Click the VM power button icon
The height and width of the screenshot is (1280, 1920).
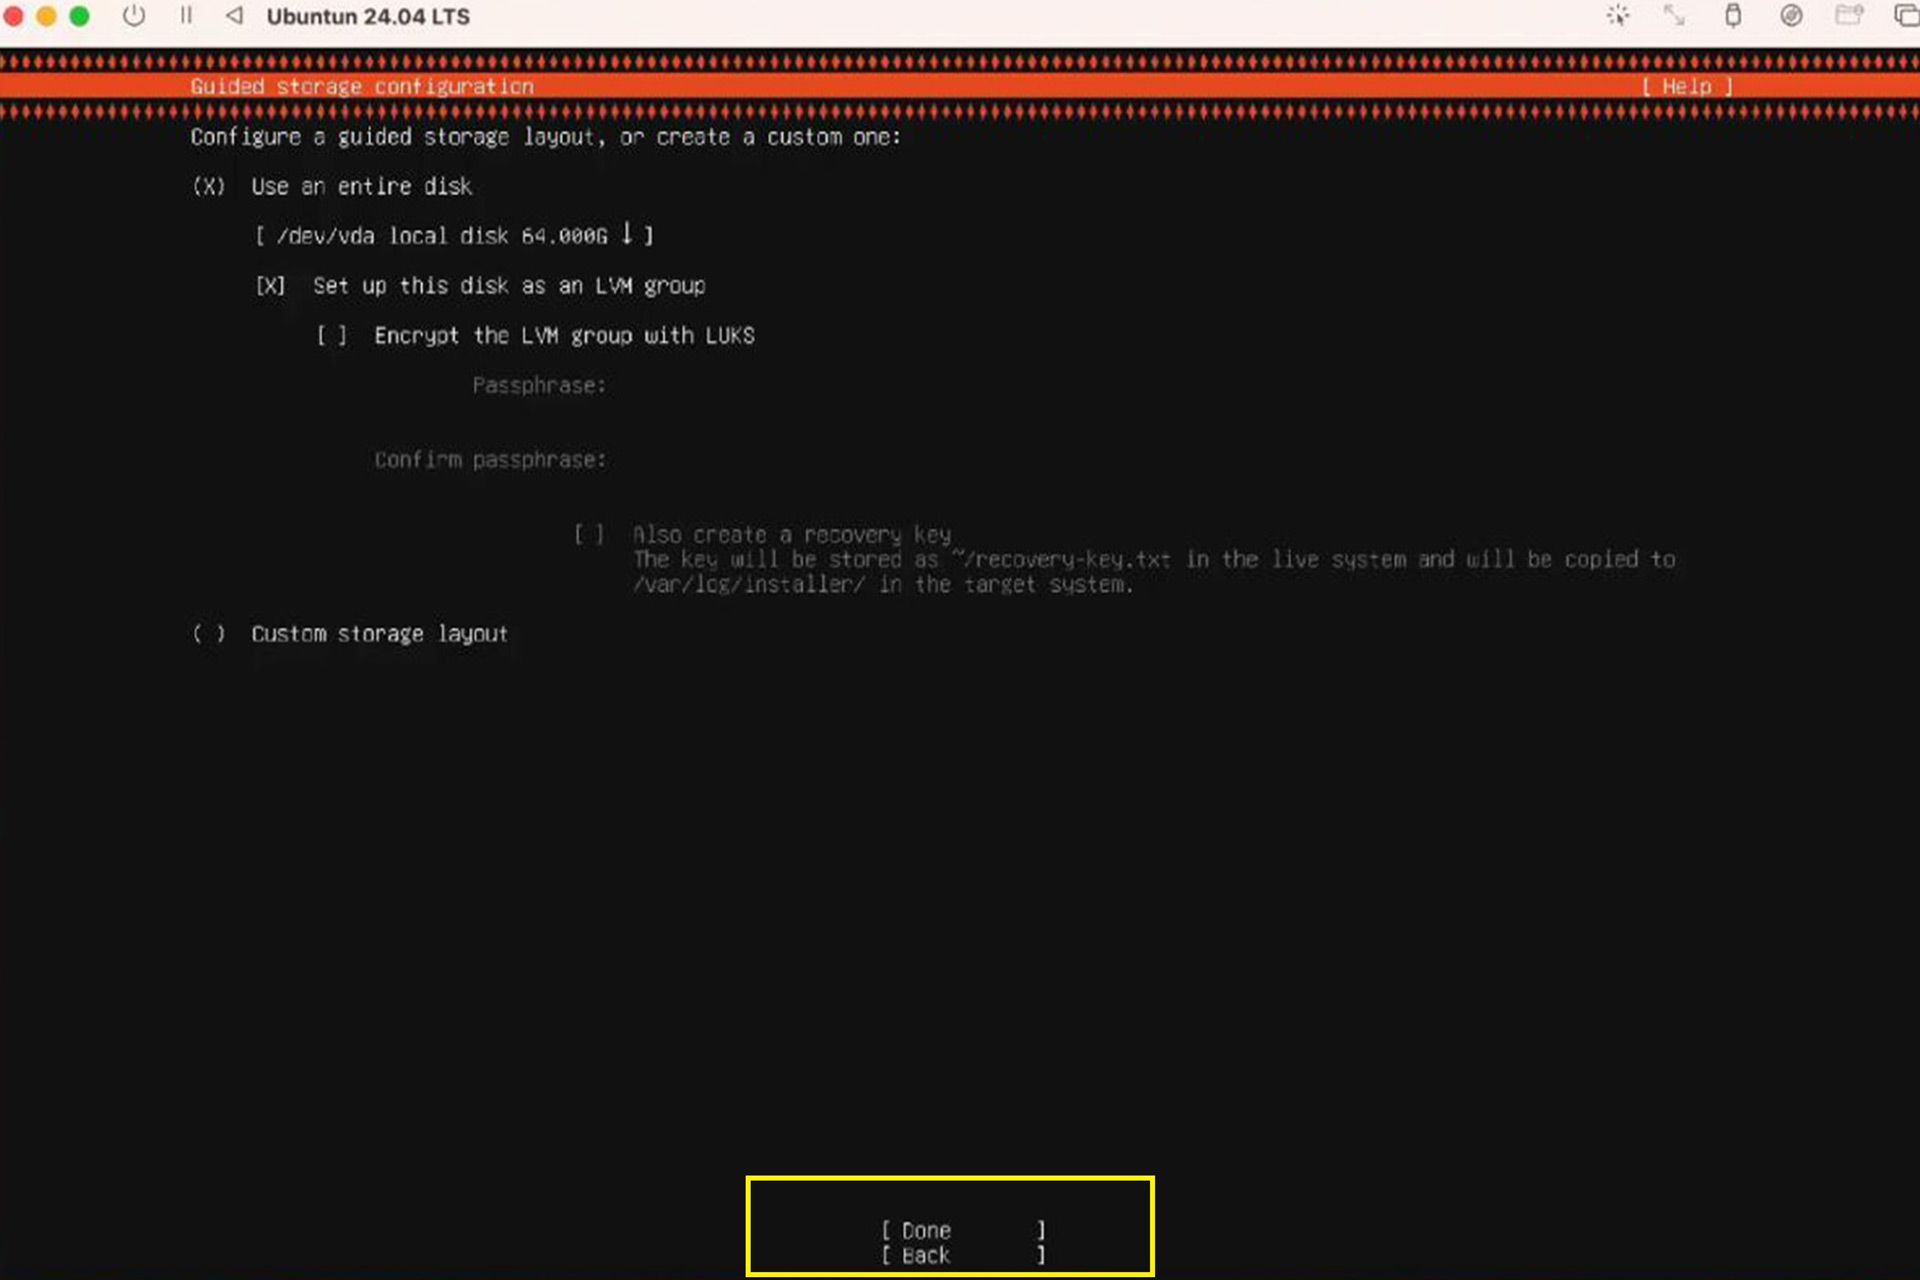point(133,16)
